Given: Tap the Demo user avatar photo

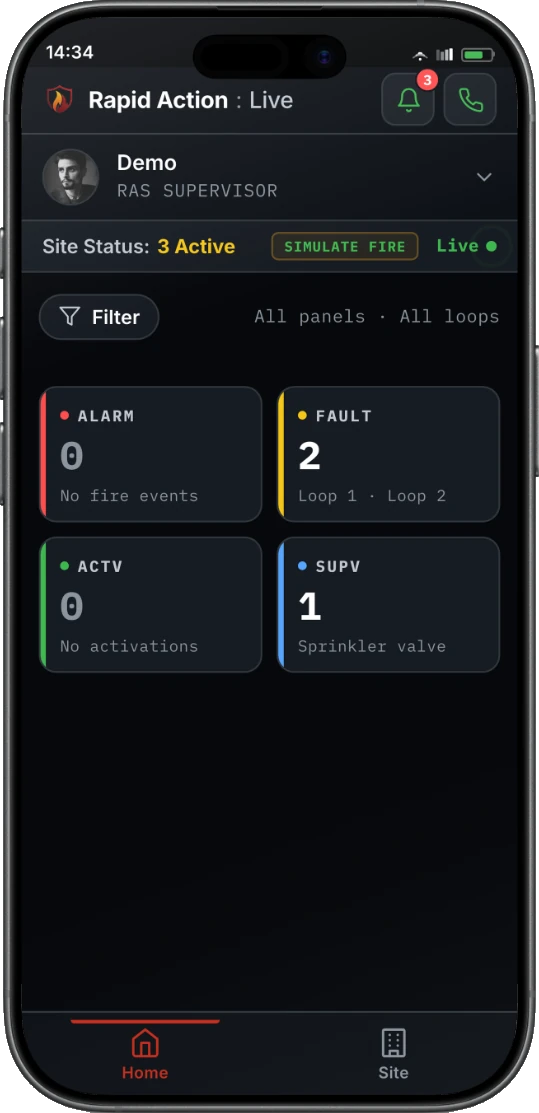Looking at the screenshot, I should [x=71, y=177].
